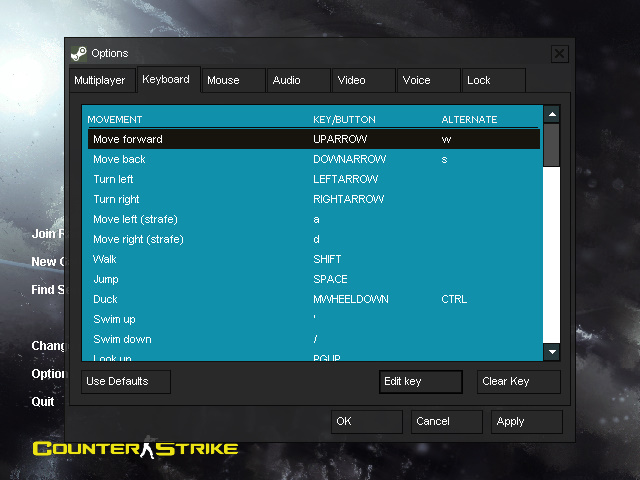This screenshot has width=640, height=480.
Task: Click scrollbar up arrow in key list
Action: (x=551, y=115)
